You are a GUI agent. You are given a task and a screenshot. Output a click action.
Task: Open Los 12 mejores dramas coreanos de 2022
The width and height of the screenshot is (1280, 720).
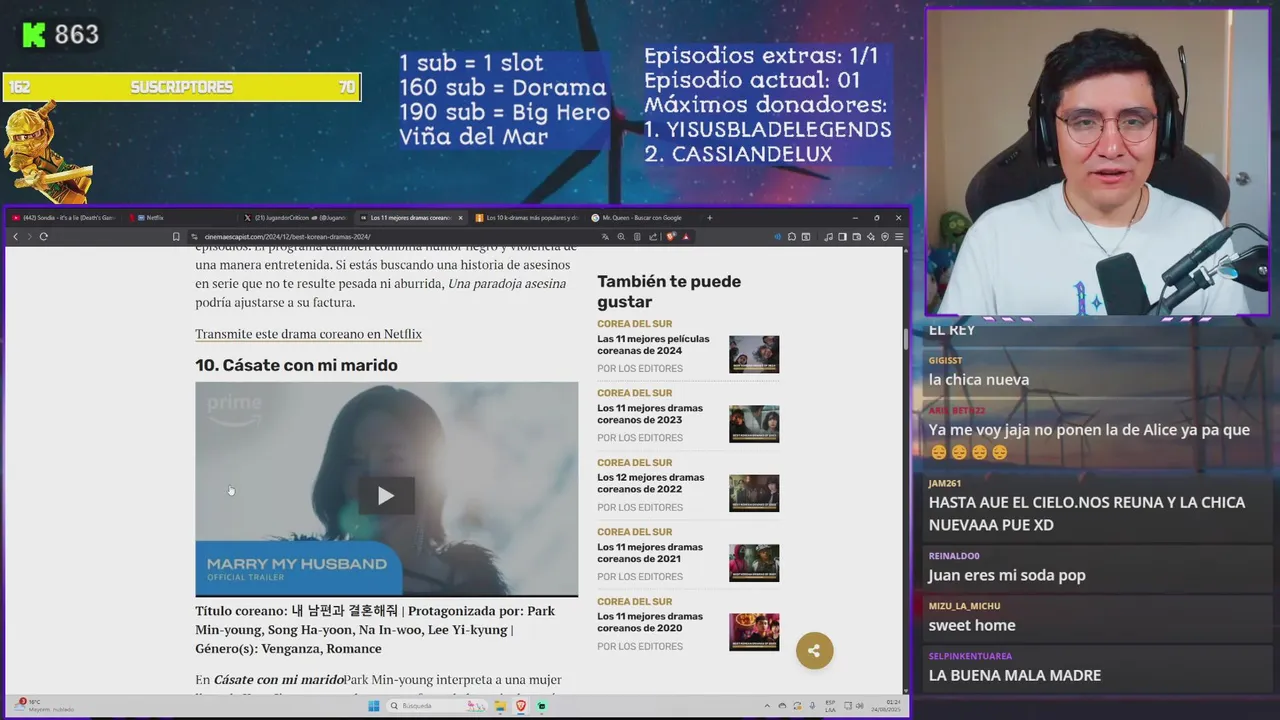click(x=650, y=483)
